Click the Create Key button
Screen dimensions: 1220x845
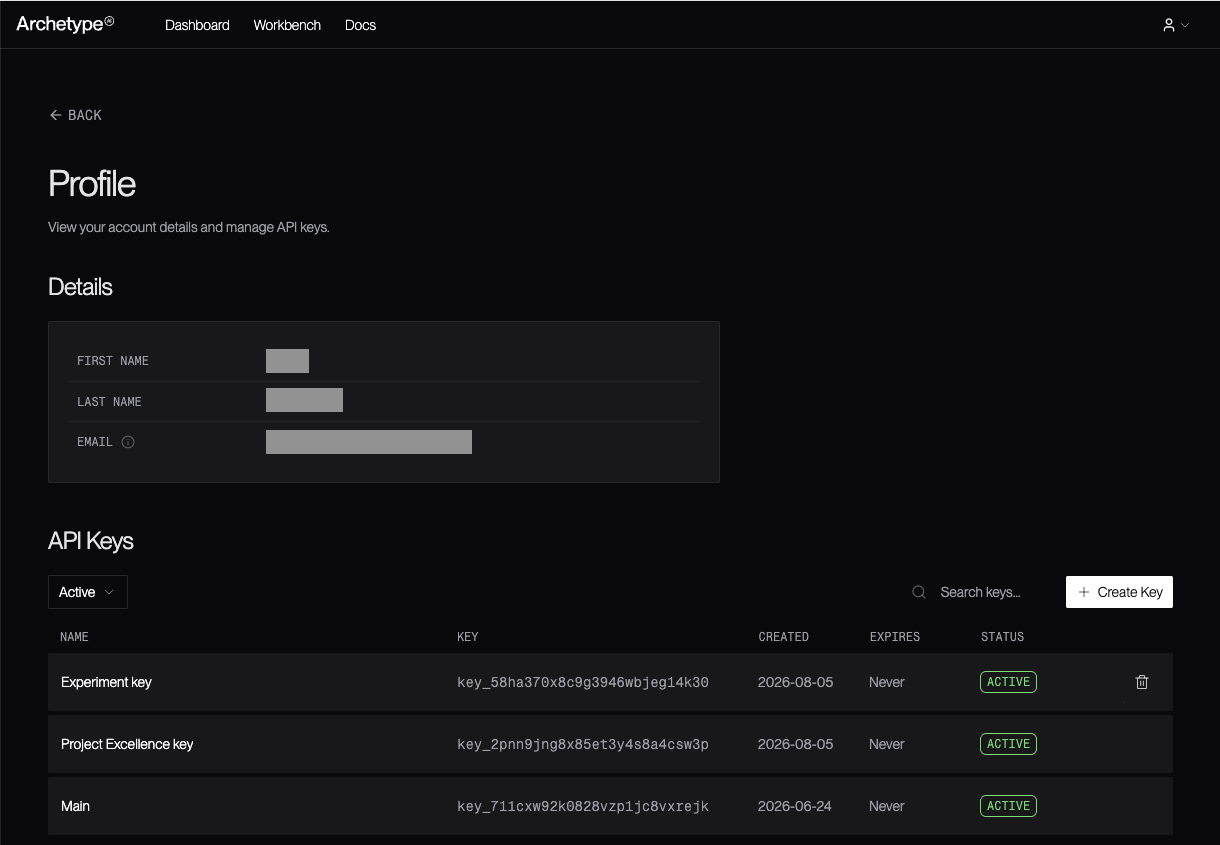point(1119,592)
